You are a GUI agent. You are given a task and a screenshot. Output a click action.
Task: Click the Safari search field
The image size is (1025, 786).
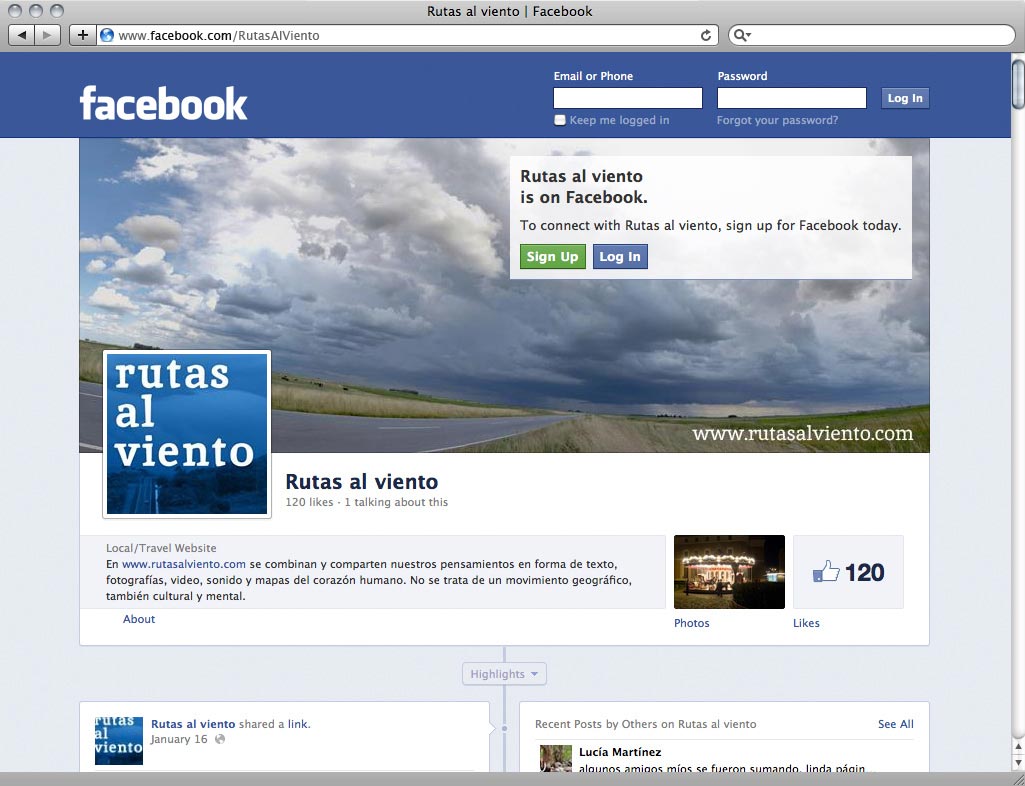point(872,35)
